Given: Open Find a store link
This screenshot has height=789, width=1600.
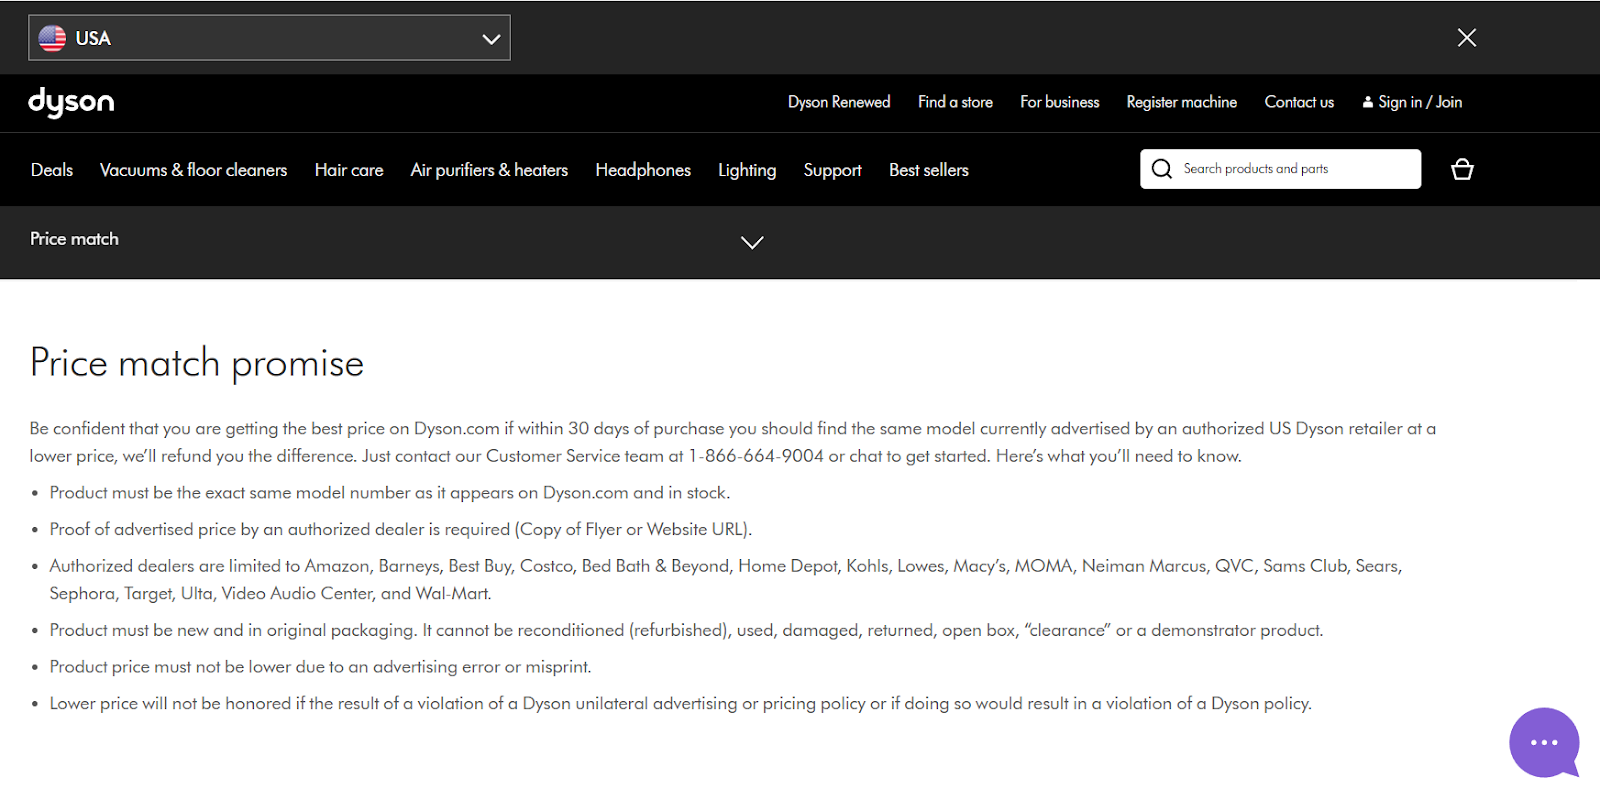Looking at the screenshot, I should (x=955, y=102).
